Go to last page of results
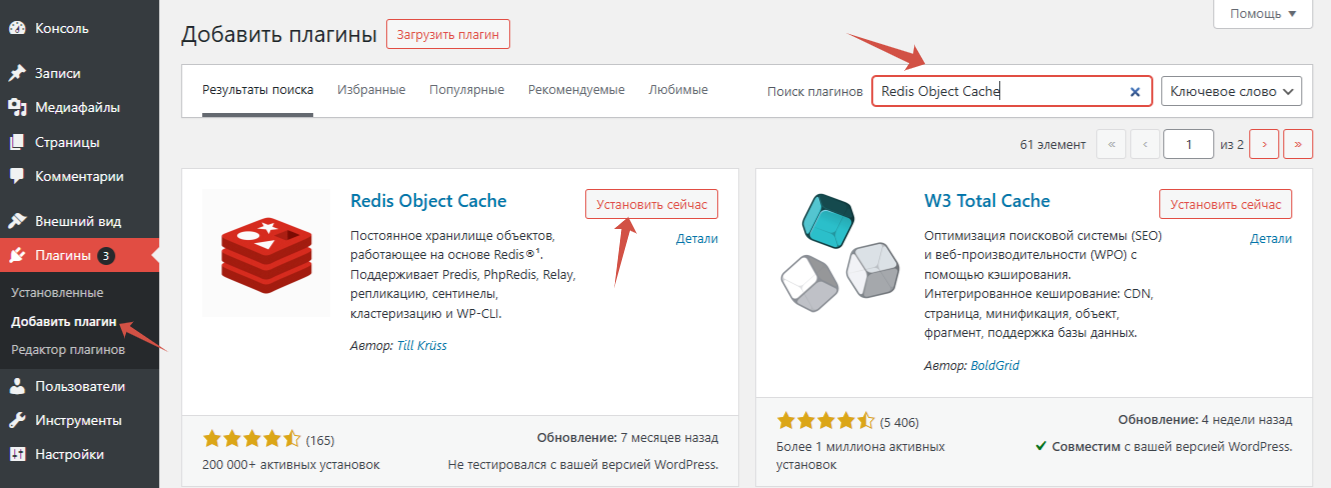 [1298, 144]
